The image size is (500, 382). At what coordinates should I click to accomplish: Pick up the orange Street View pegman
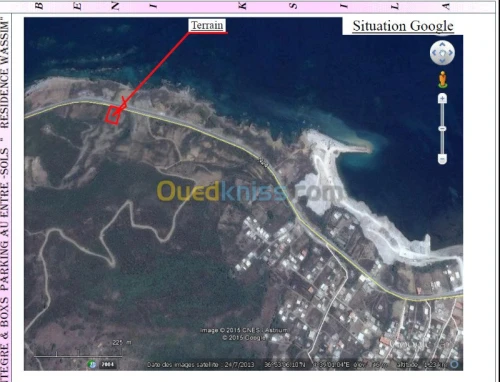coord(442,80)
